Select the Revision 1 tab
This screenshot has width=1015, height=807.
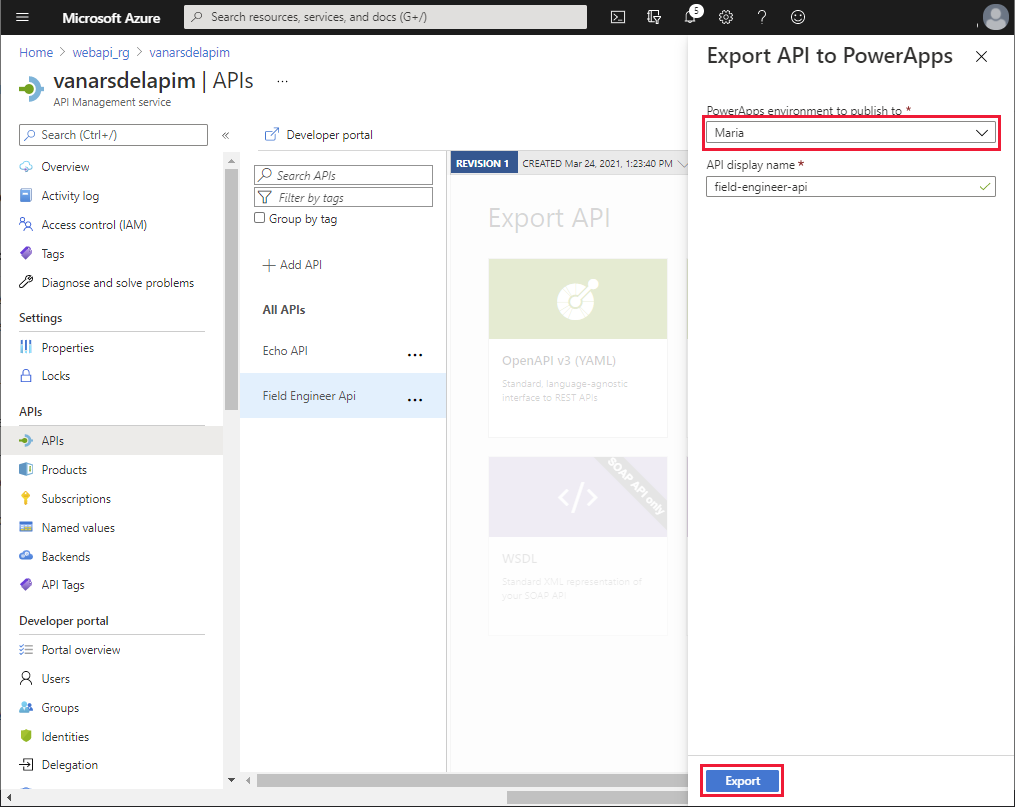coord(483,163)
